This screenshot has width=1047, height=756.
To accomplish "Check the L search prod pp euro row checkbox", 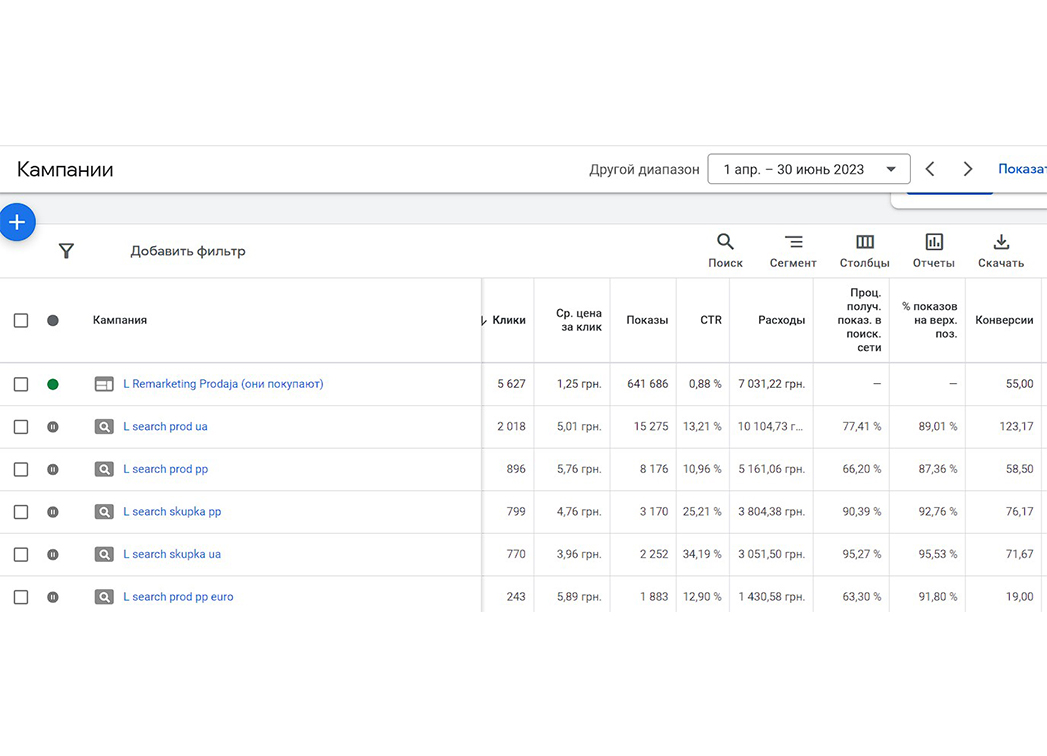I will tap(21, 597).
